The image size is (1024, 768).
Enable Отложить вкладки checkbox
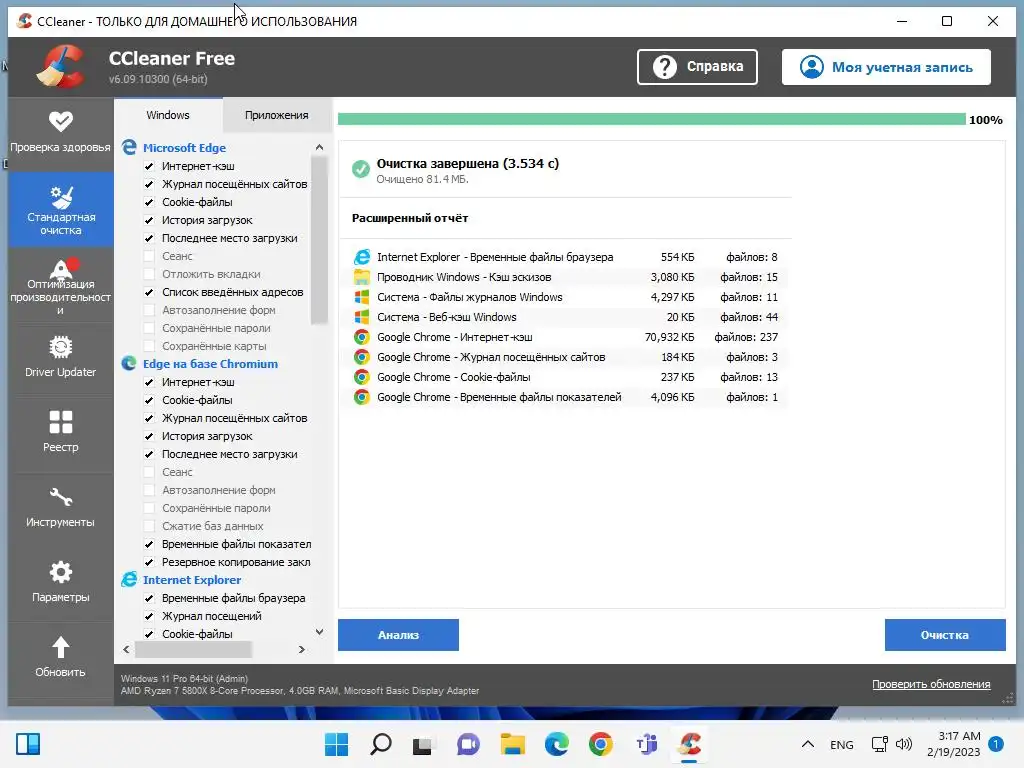(149, 274)
